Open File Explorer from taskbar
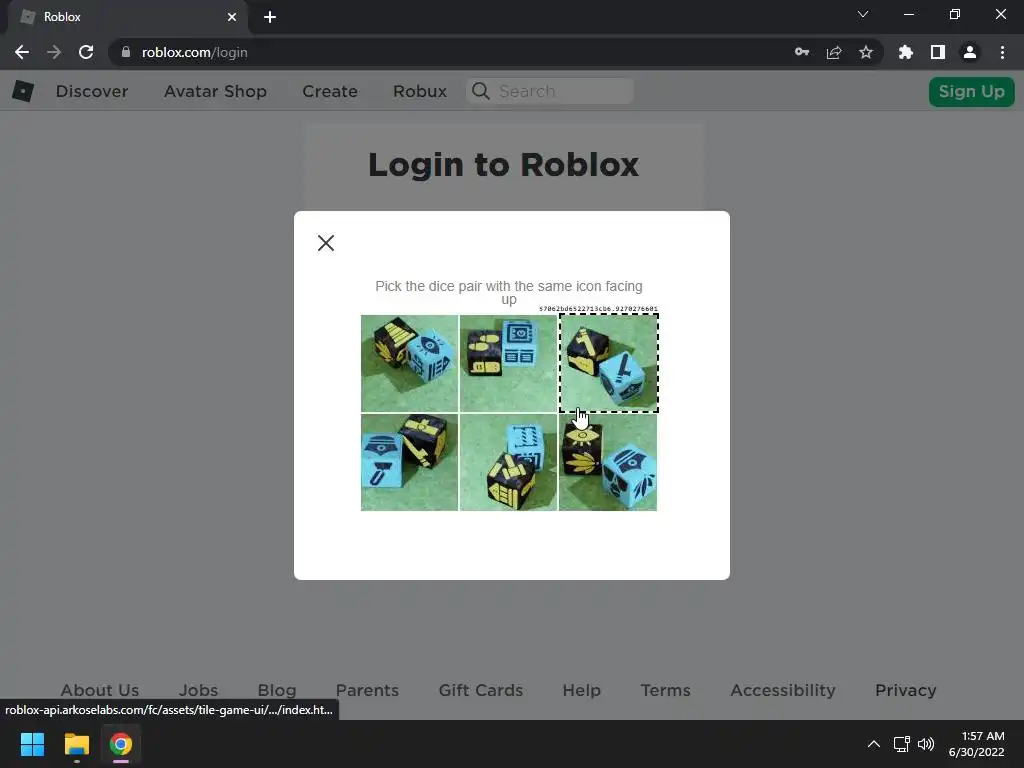This screenshot has width=1024, height=768. (76, 744)
